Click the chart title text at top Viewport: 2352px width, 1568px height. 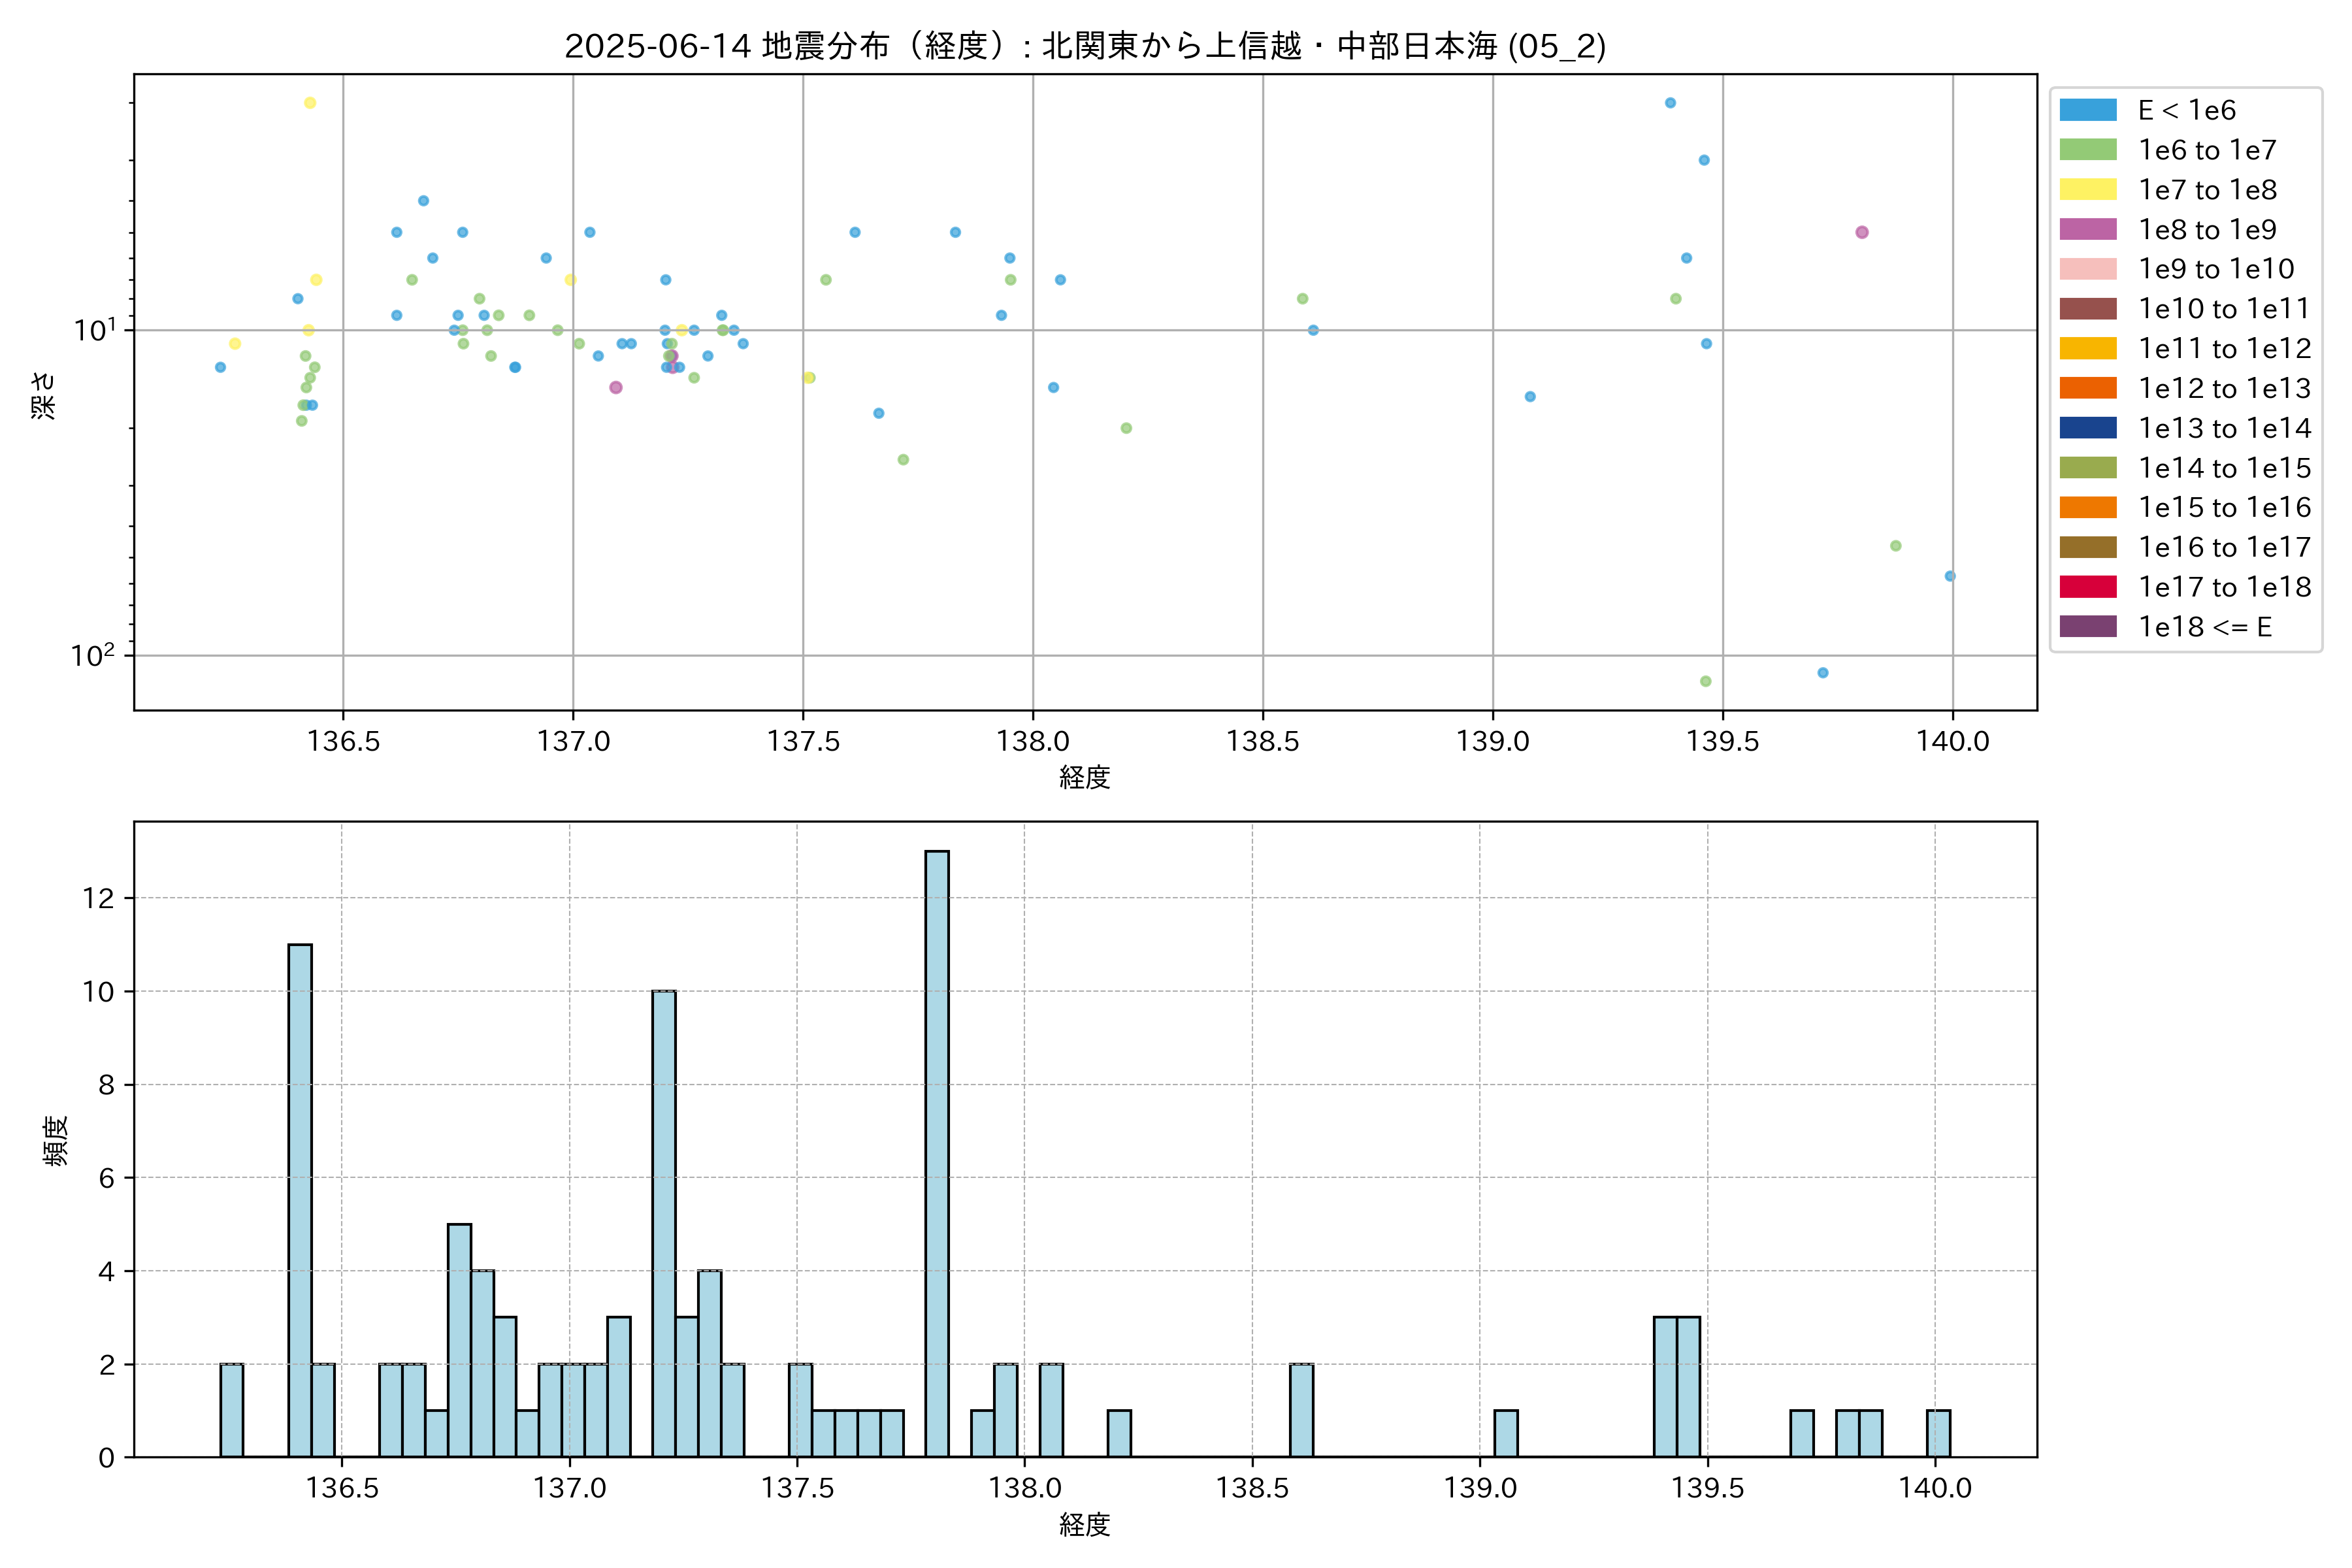pyautogui.click(x=1085, y=46)
